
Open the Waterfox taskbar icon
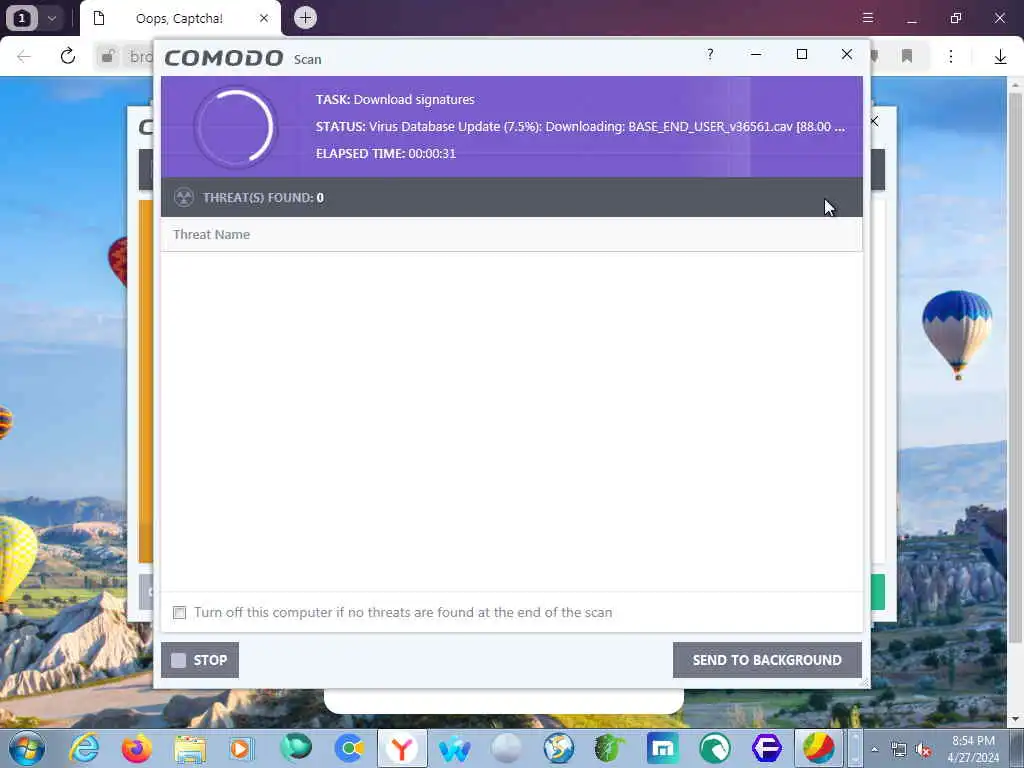455,749
